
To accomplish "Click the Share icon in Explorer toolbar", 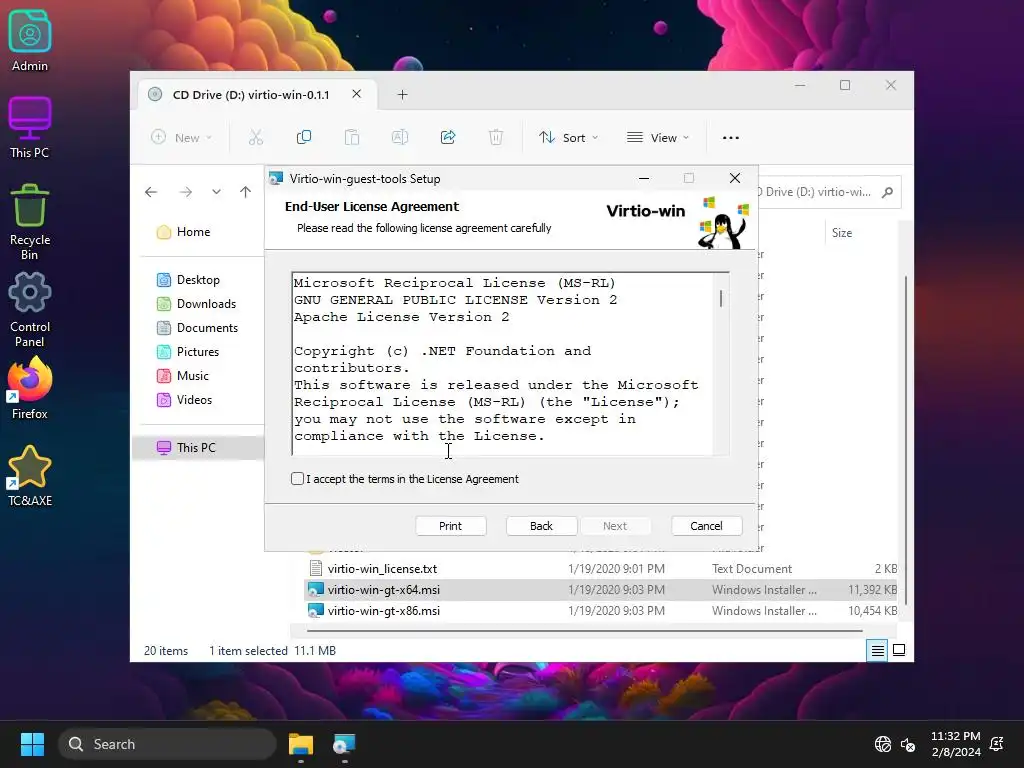I will click(x=448, y=137).
